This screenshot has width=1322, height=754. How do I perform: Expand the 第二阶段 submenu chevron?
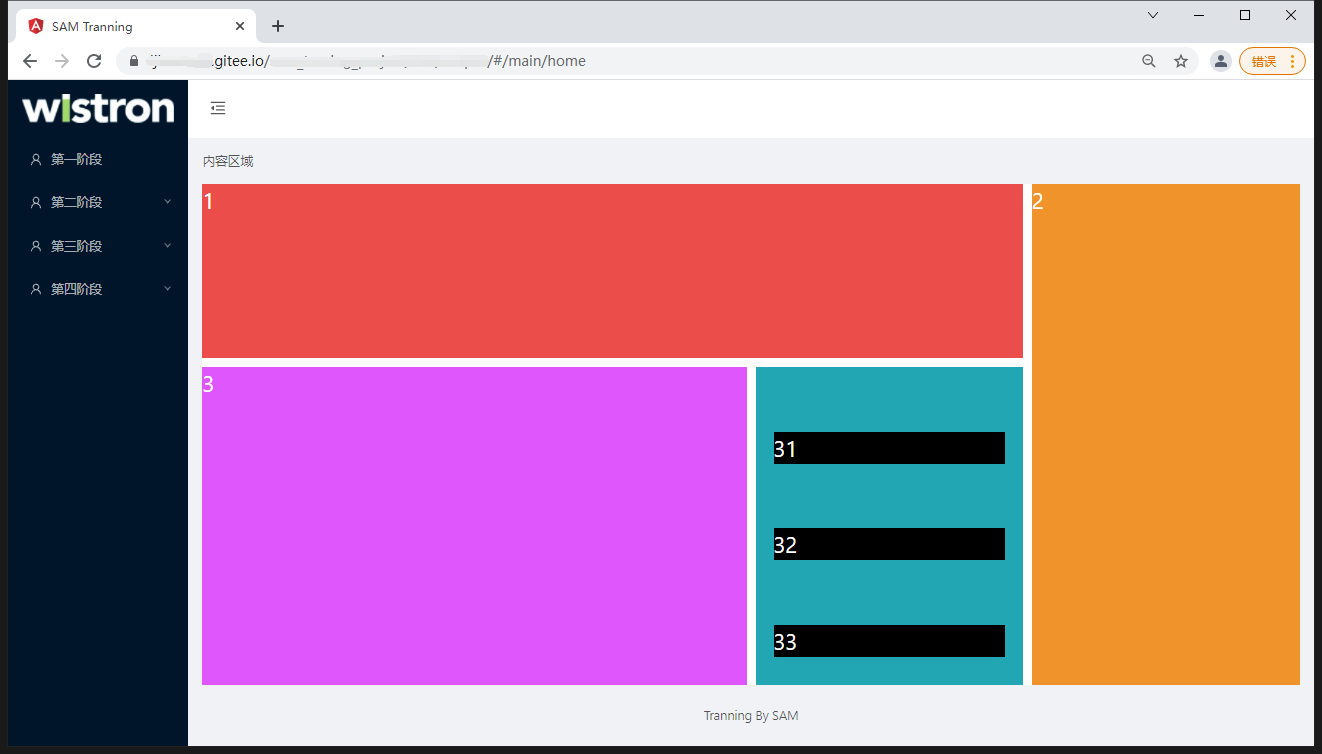(x=167, y=202)
